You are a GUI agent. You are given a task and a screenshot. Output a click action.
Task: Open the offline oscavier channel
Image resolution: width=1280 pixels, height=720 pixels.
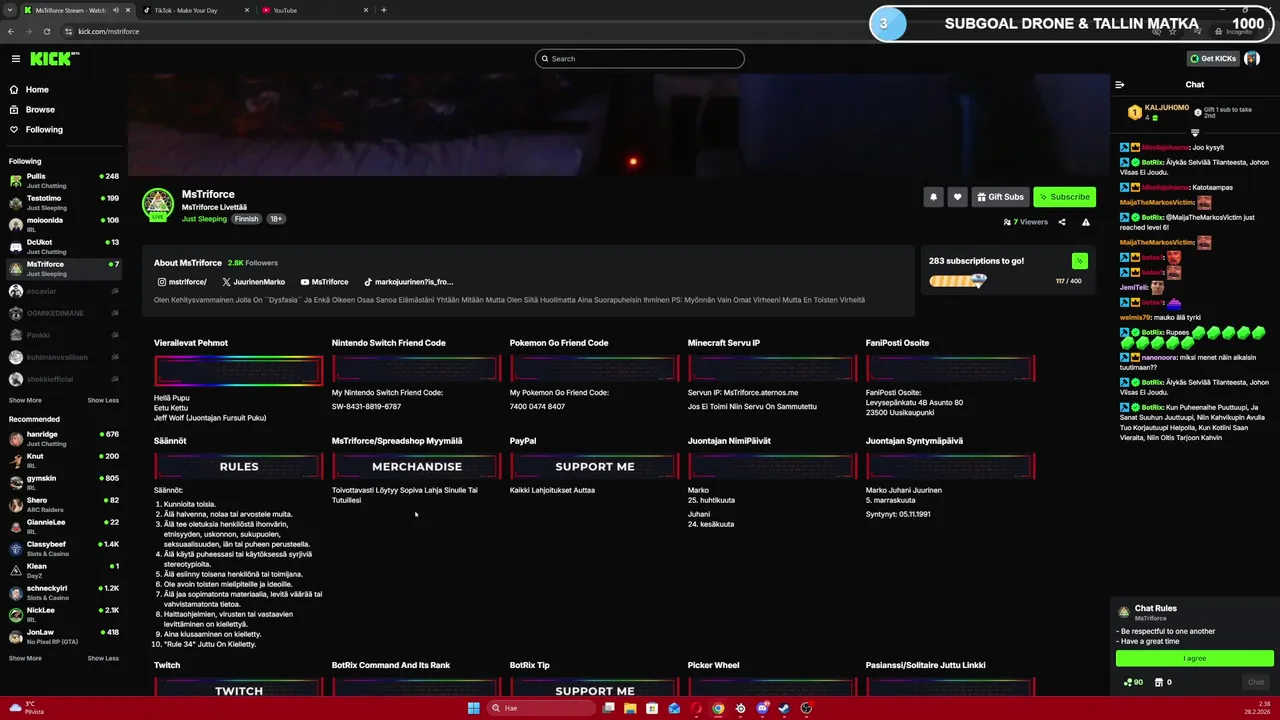point(63,291)
